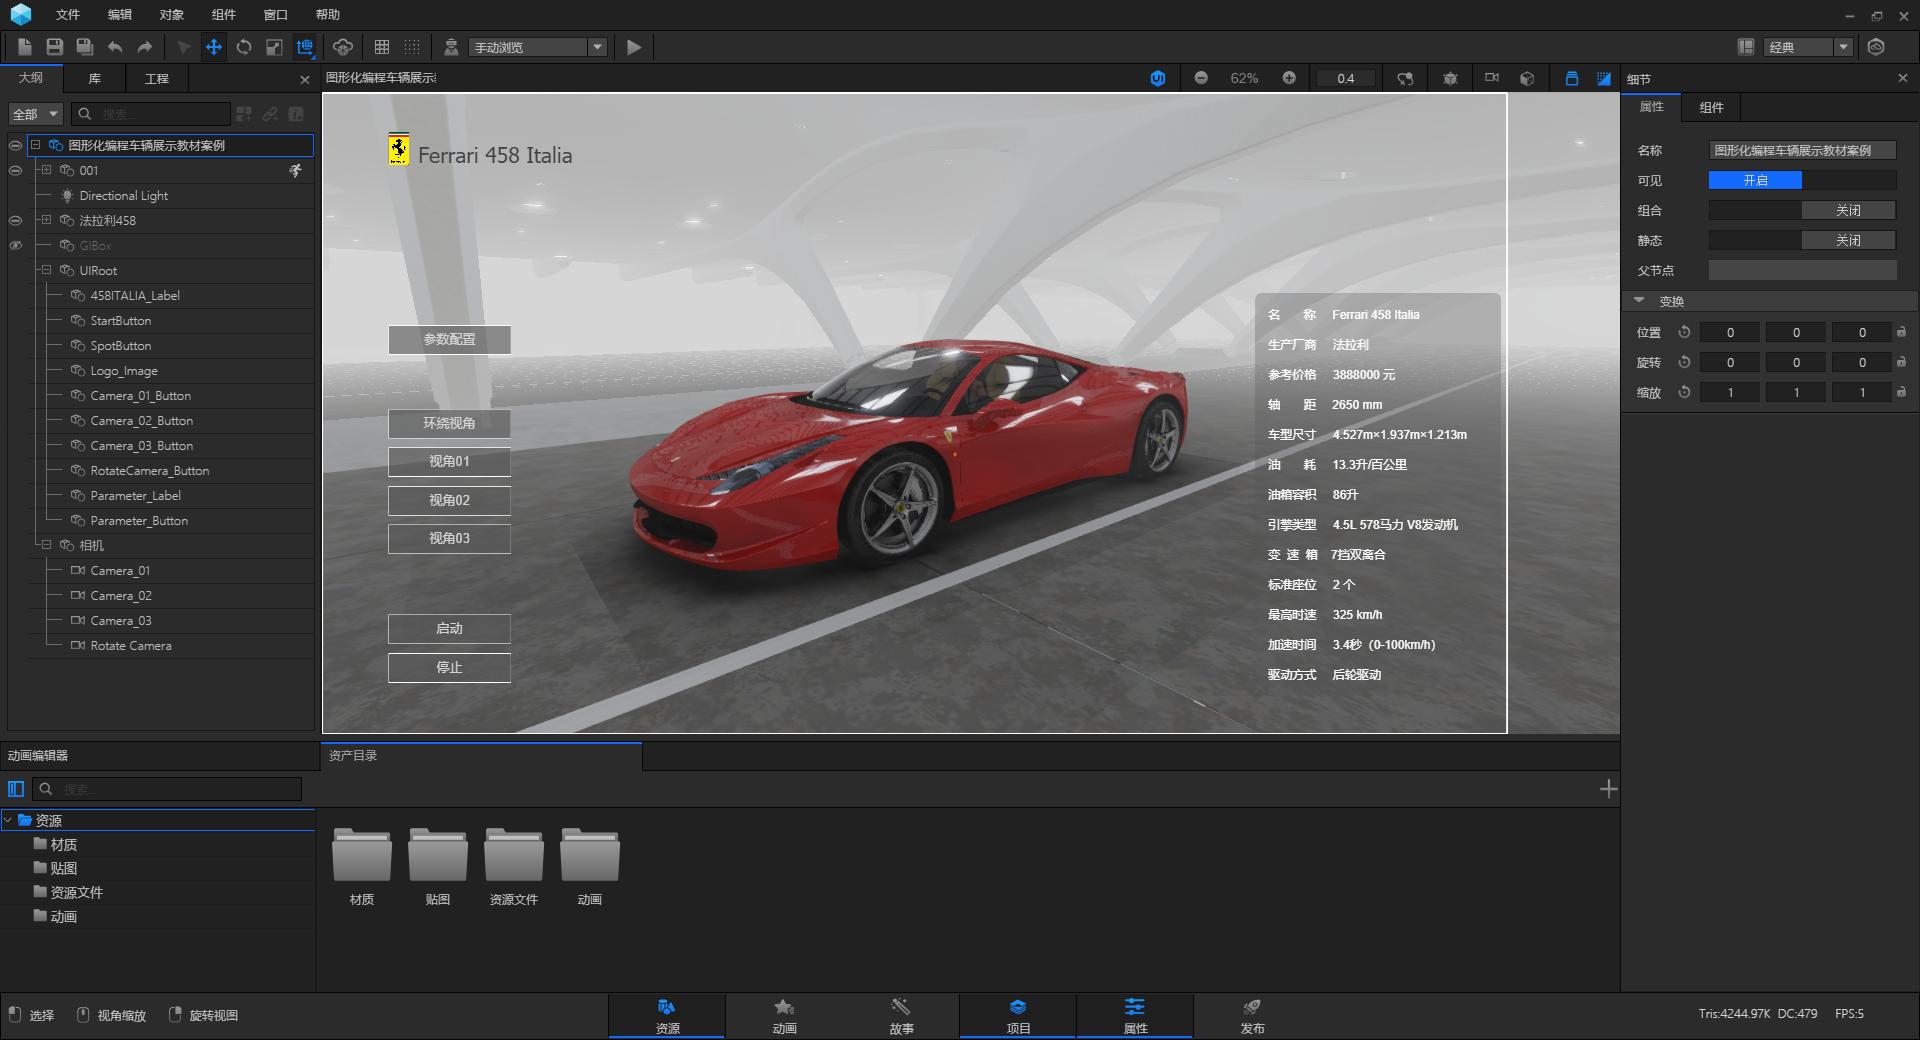Click the 启动 button in viewport
Screen dimensions: 1920x1040
pos(449,629)
